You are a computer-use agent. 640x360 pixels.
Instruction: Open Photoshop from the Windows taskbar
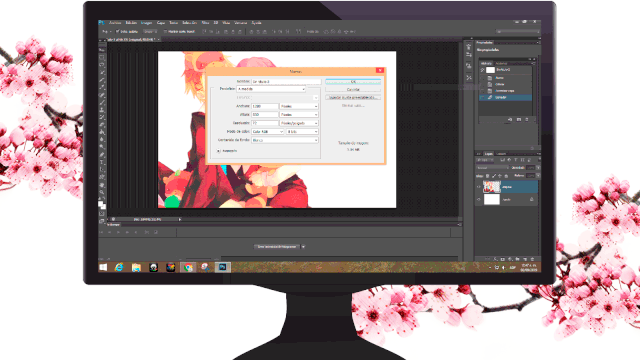tap(222, 267)
